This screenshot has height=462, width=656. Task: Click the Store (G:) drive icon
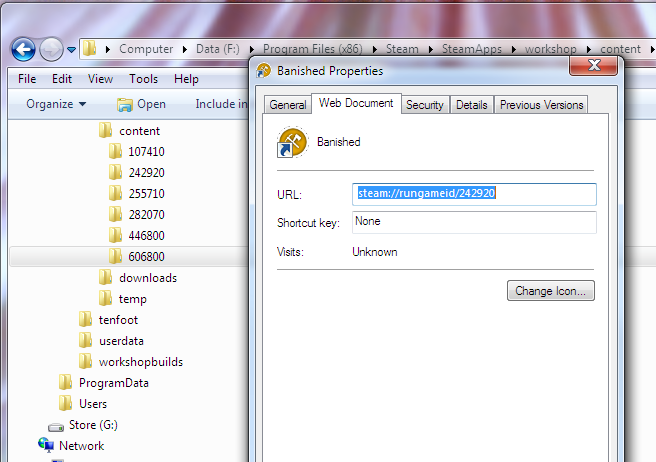click(x=56, y=426)
